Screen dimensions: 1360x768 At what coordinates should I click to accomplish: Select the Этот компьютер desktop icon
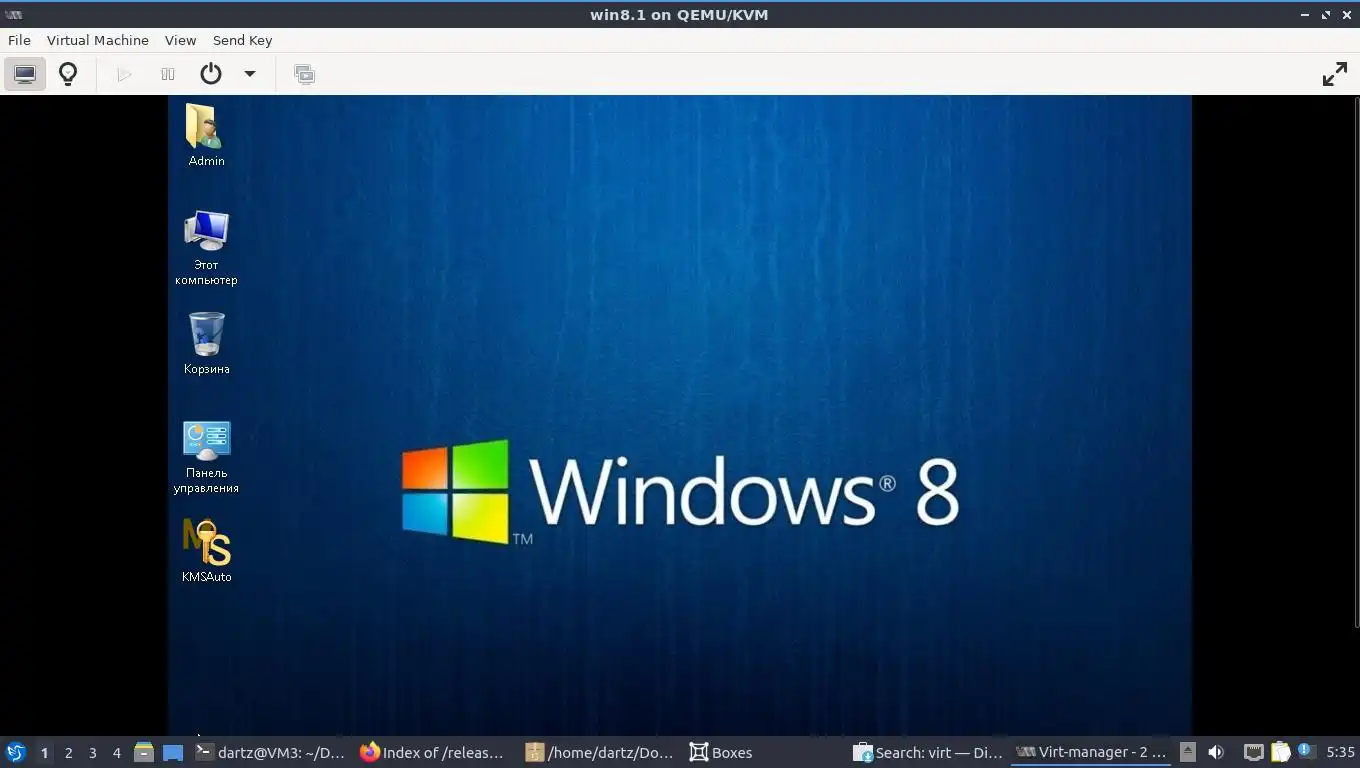pyautogui.click(x=206, y=247)
